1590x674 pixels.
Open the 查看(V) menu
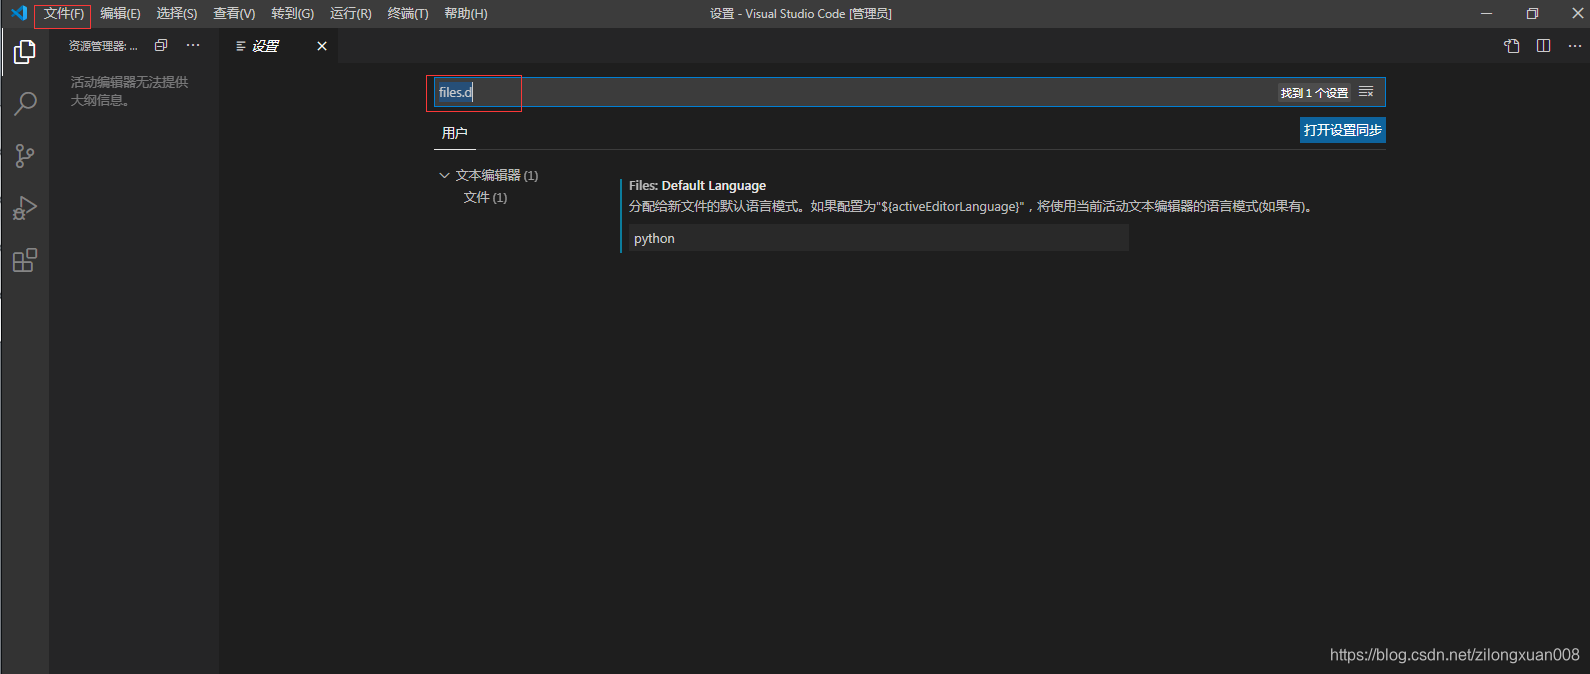tap(234, 14)
